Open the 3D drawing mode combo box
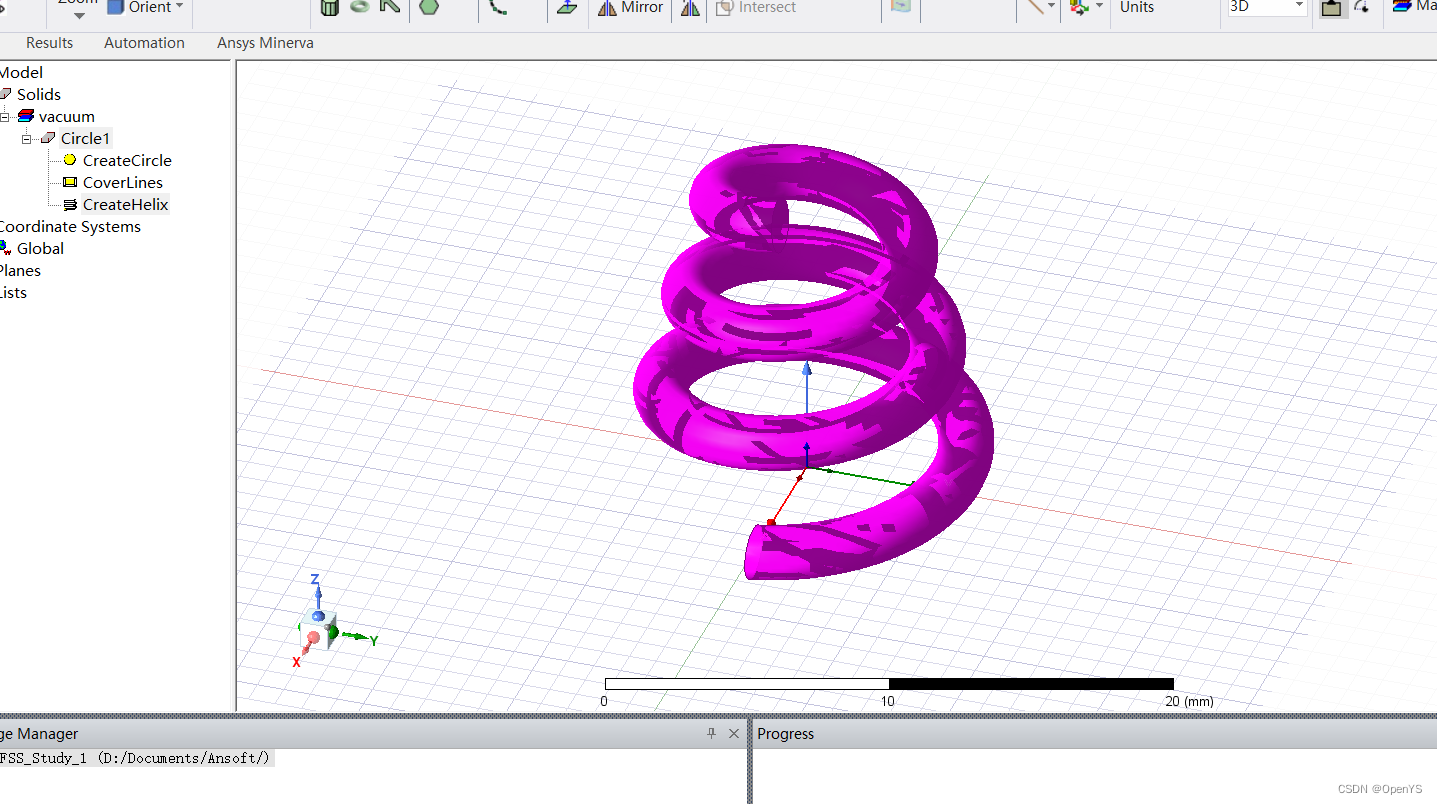The height and width of the screenshot is (804, 1437). click(x=1267, y=7)
